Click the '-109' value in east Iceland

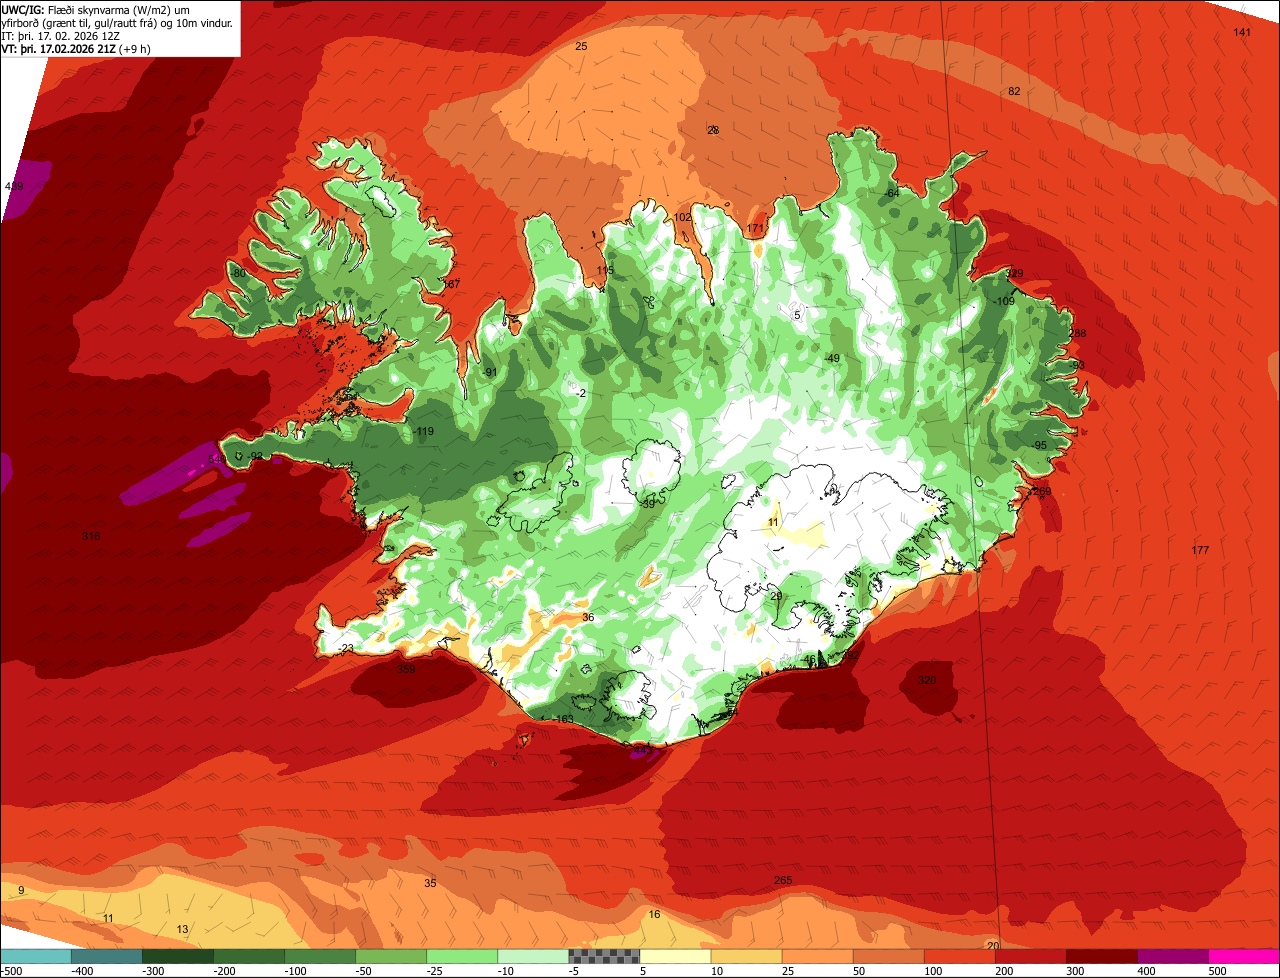coord(1004,302)
